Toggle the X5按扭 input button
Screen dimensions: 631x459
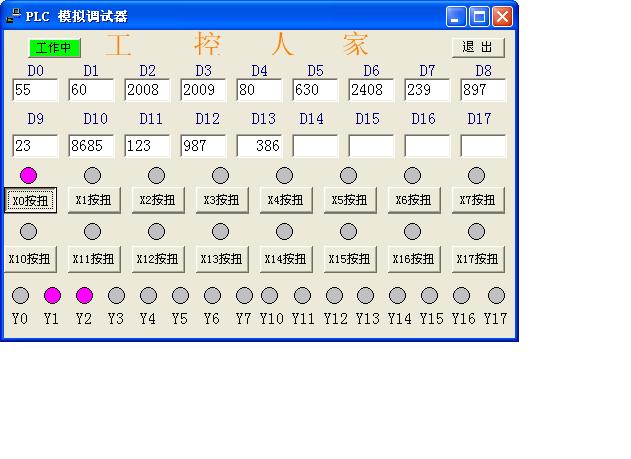tap(349, 200)
